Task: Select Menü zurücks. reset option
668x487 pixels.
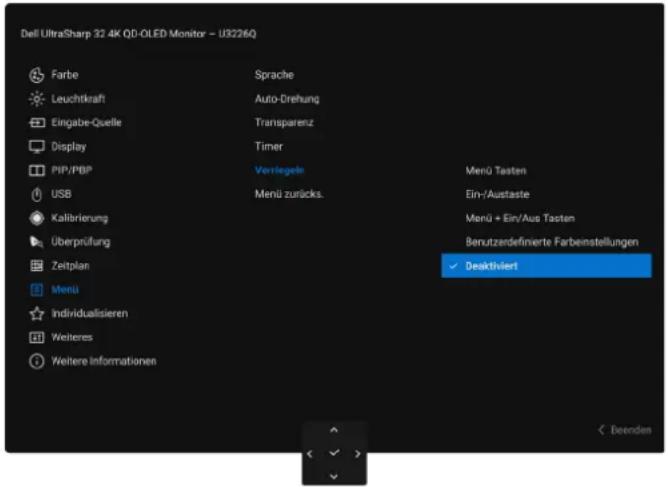Action: click(x=289, y=194)
